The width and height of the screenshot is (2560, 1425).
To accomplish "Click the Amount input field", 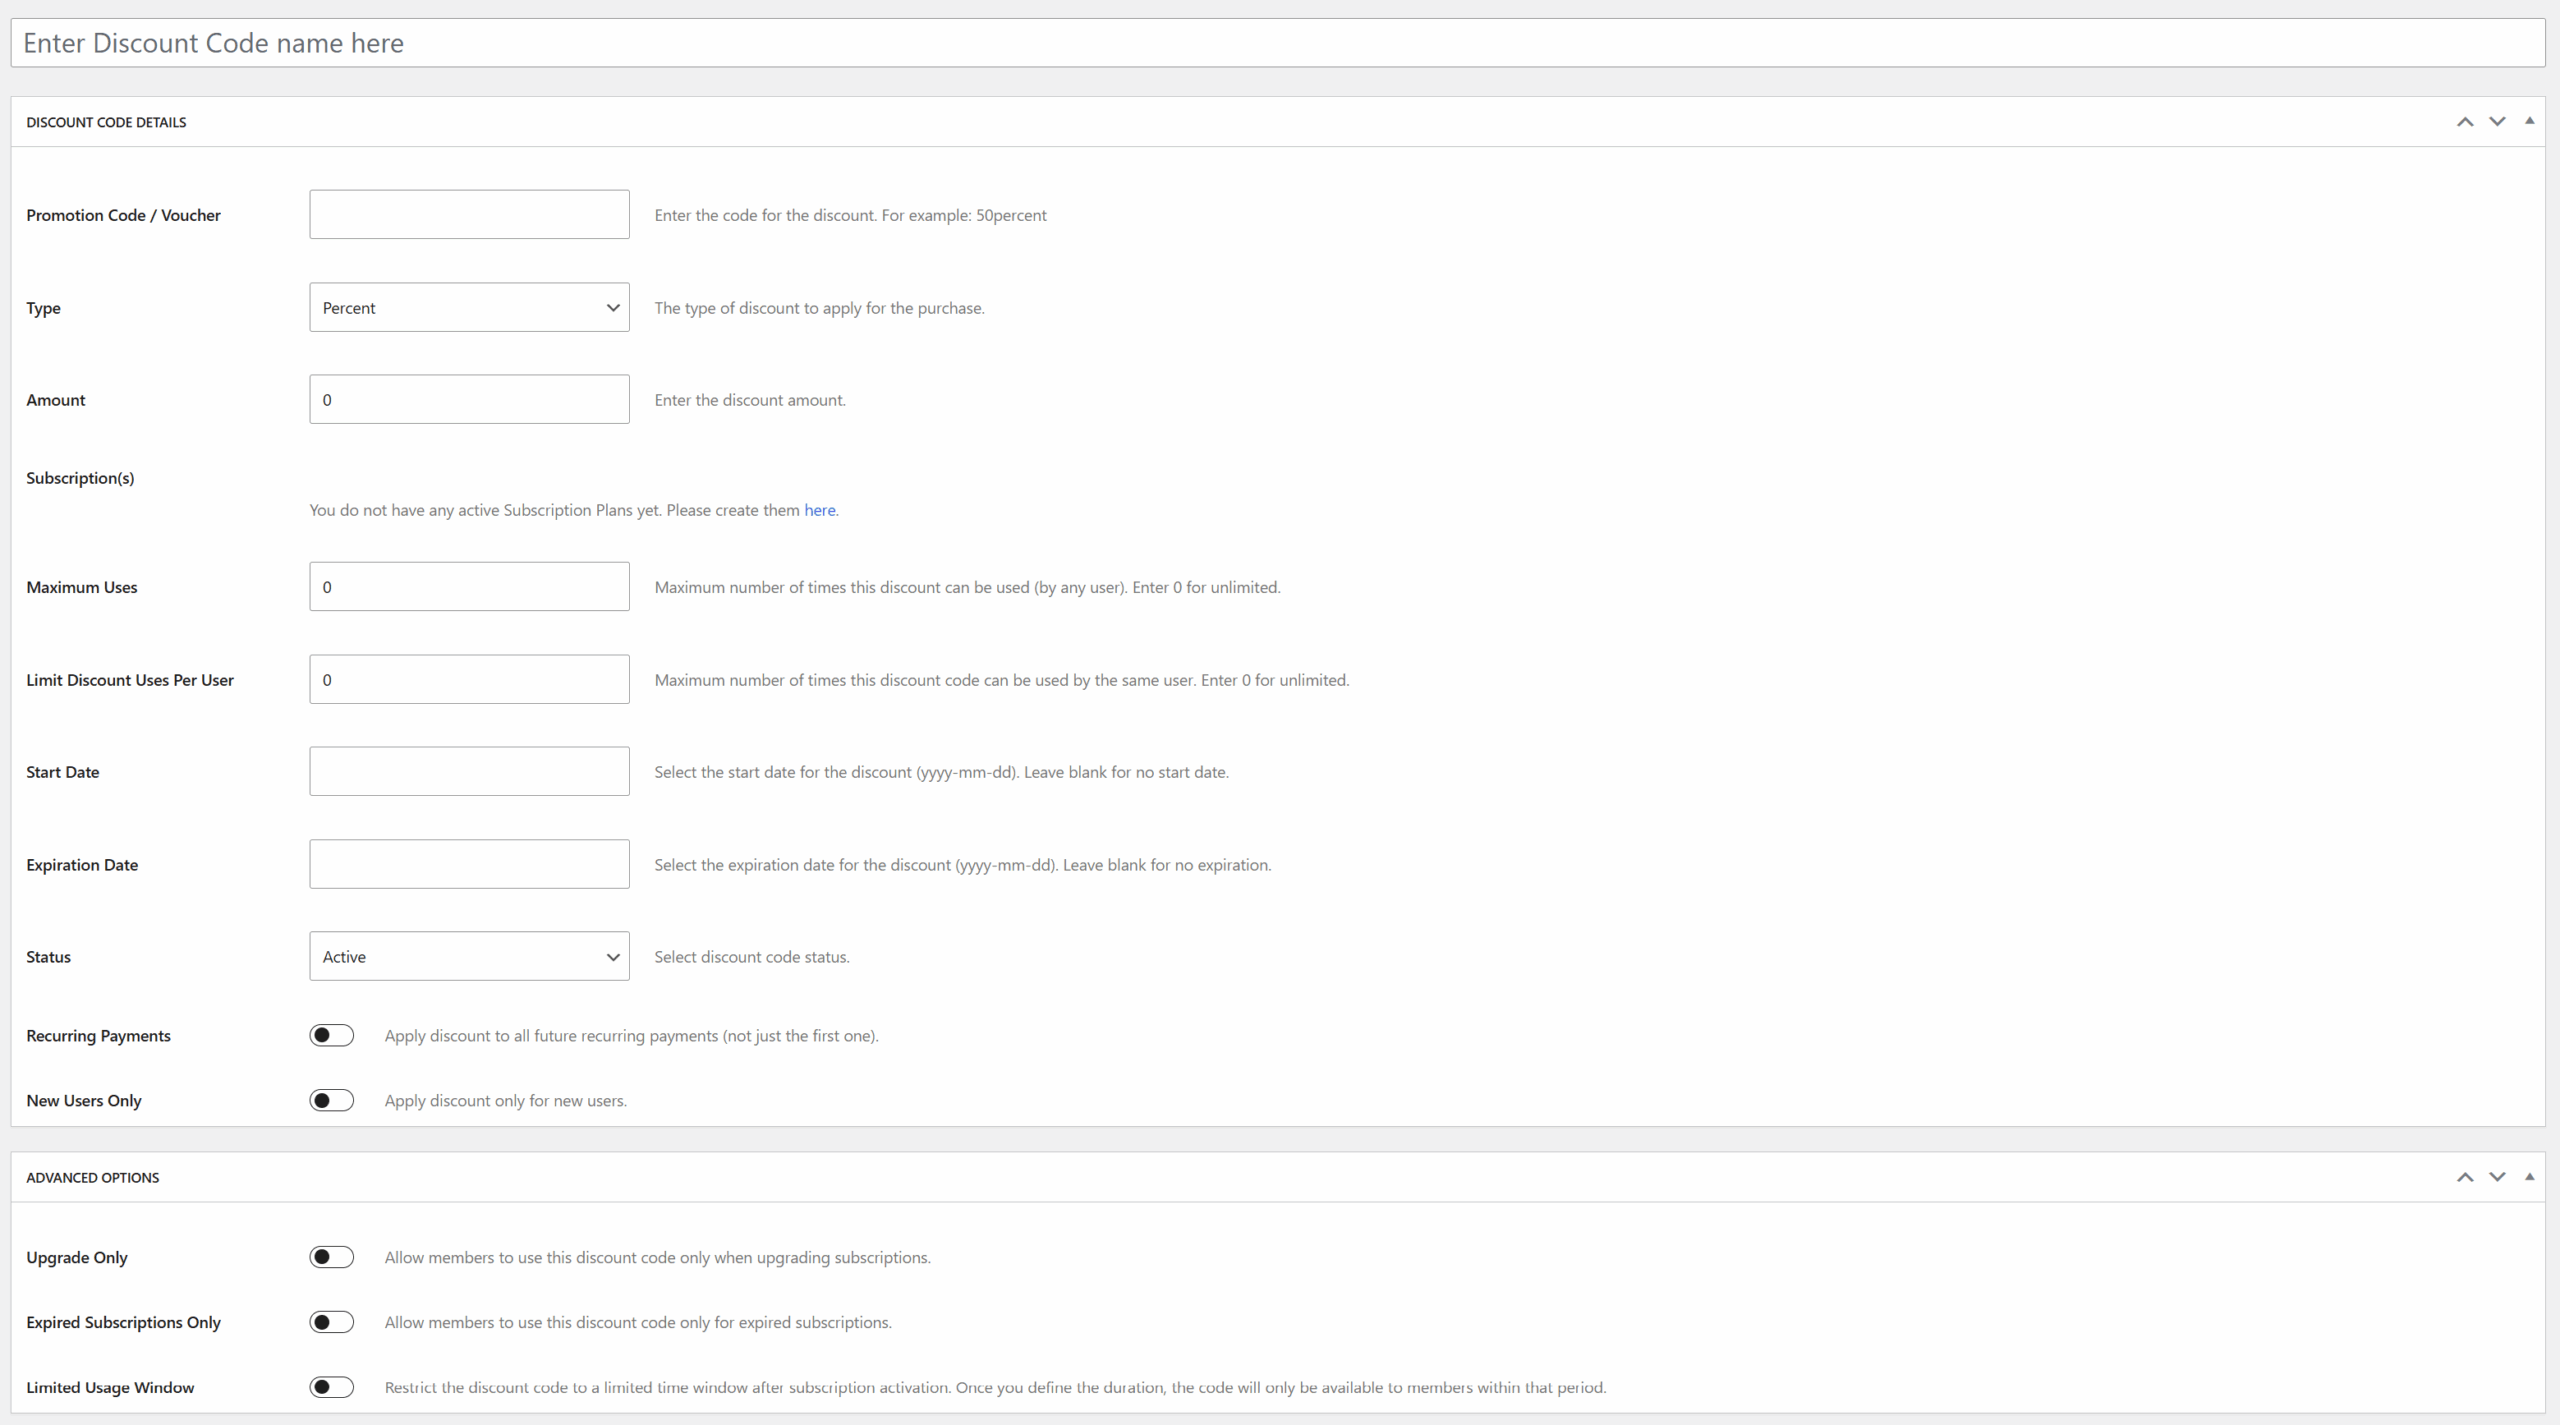I will click(x=468, y=399).
